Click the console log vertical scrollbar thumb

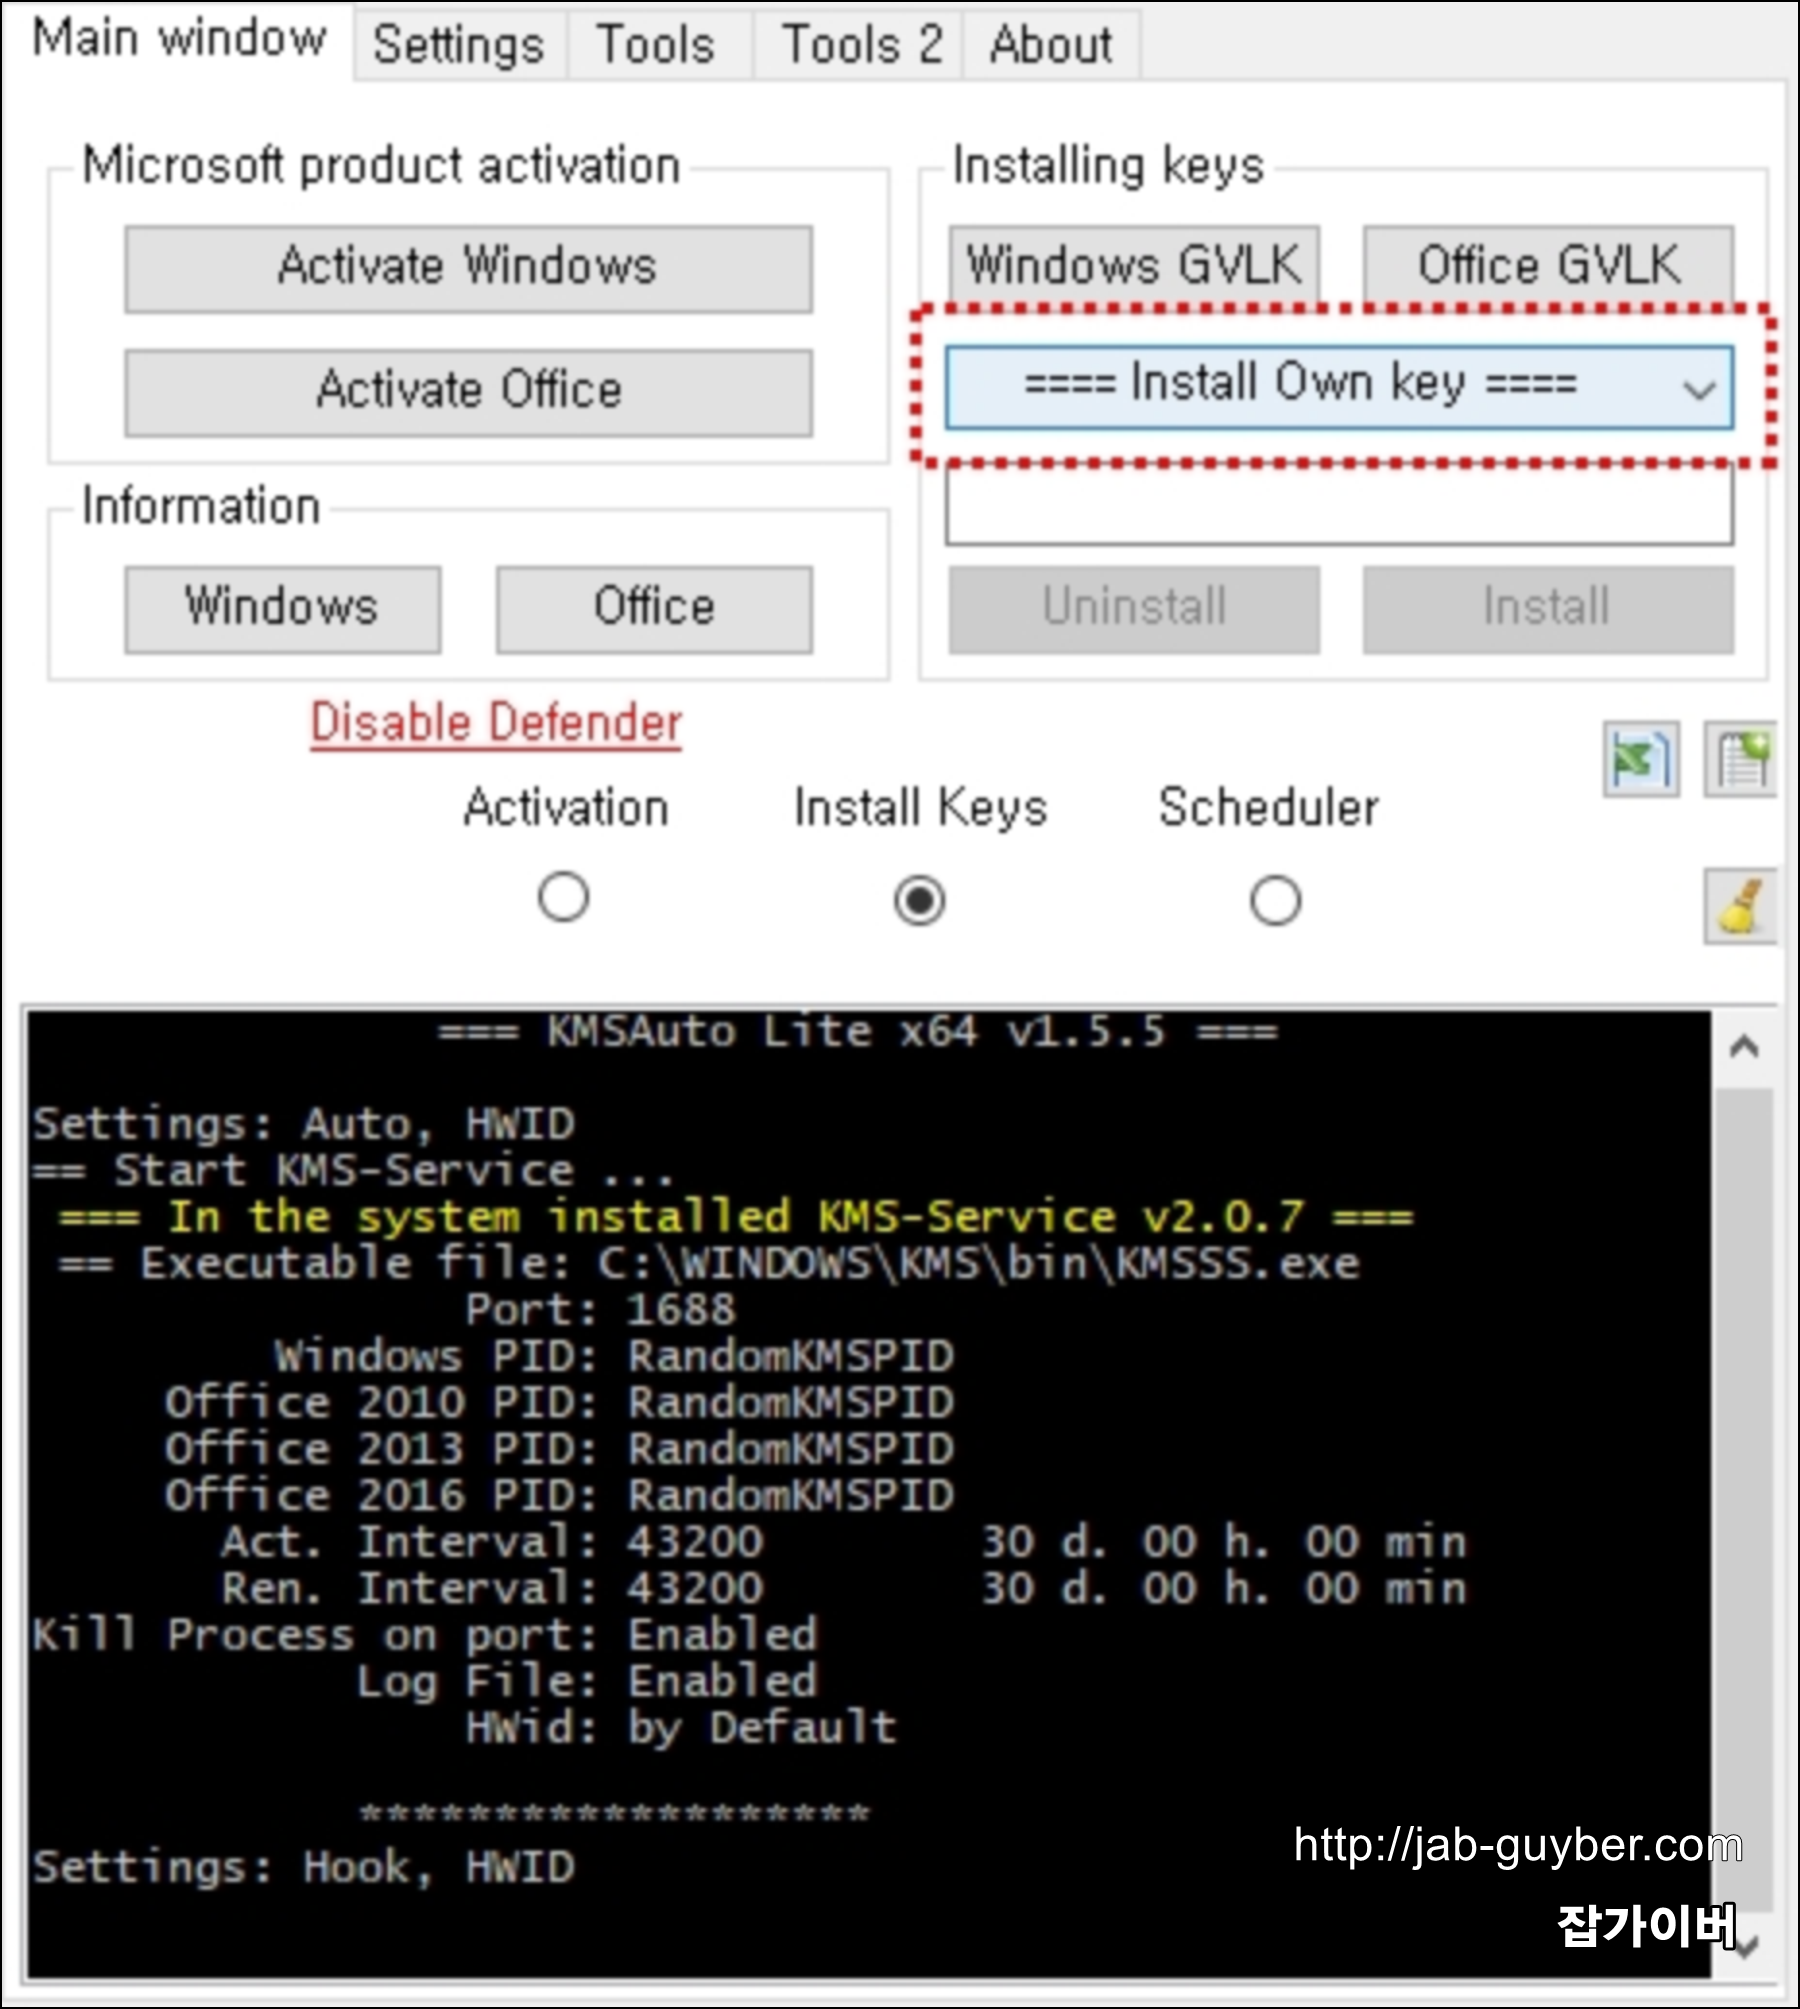click(1745, 1500)
